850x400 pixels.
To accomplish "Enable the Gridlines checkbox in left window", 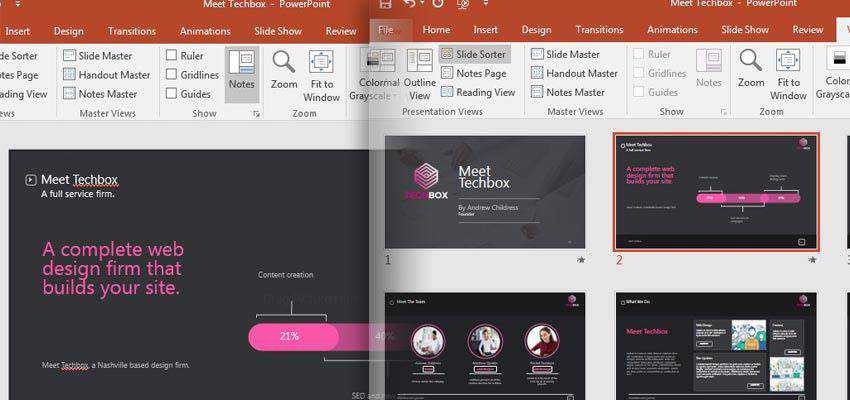I will pyautogui.click(x=172, y=74).
